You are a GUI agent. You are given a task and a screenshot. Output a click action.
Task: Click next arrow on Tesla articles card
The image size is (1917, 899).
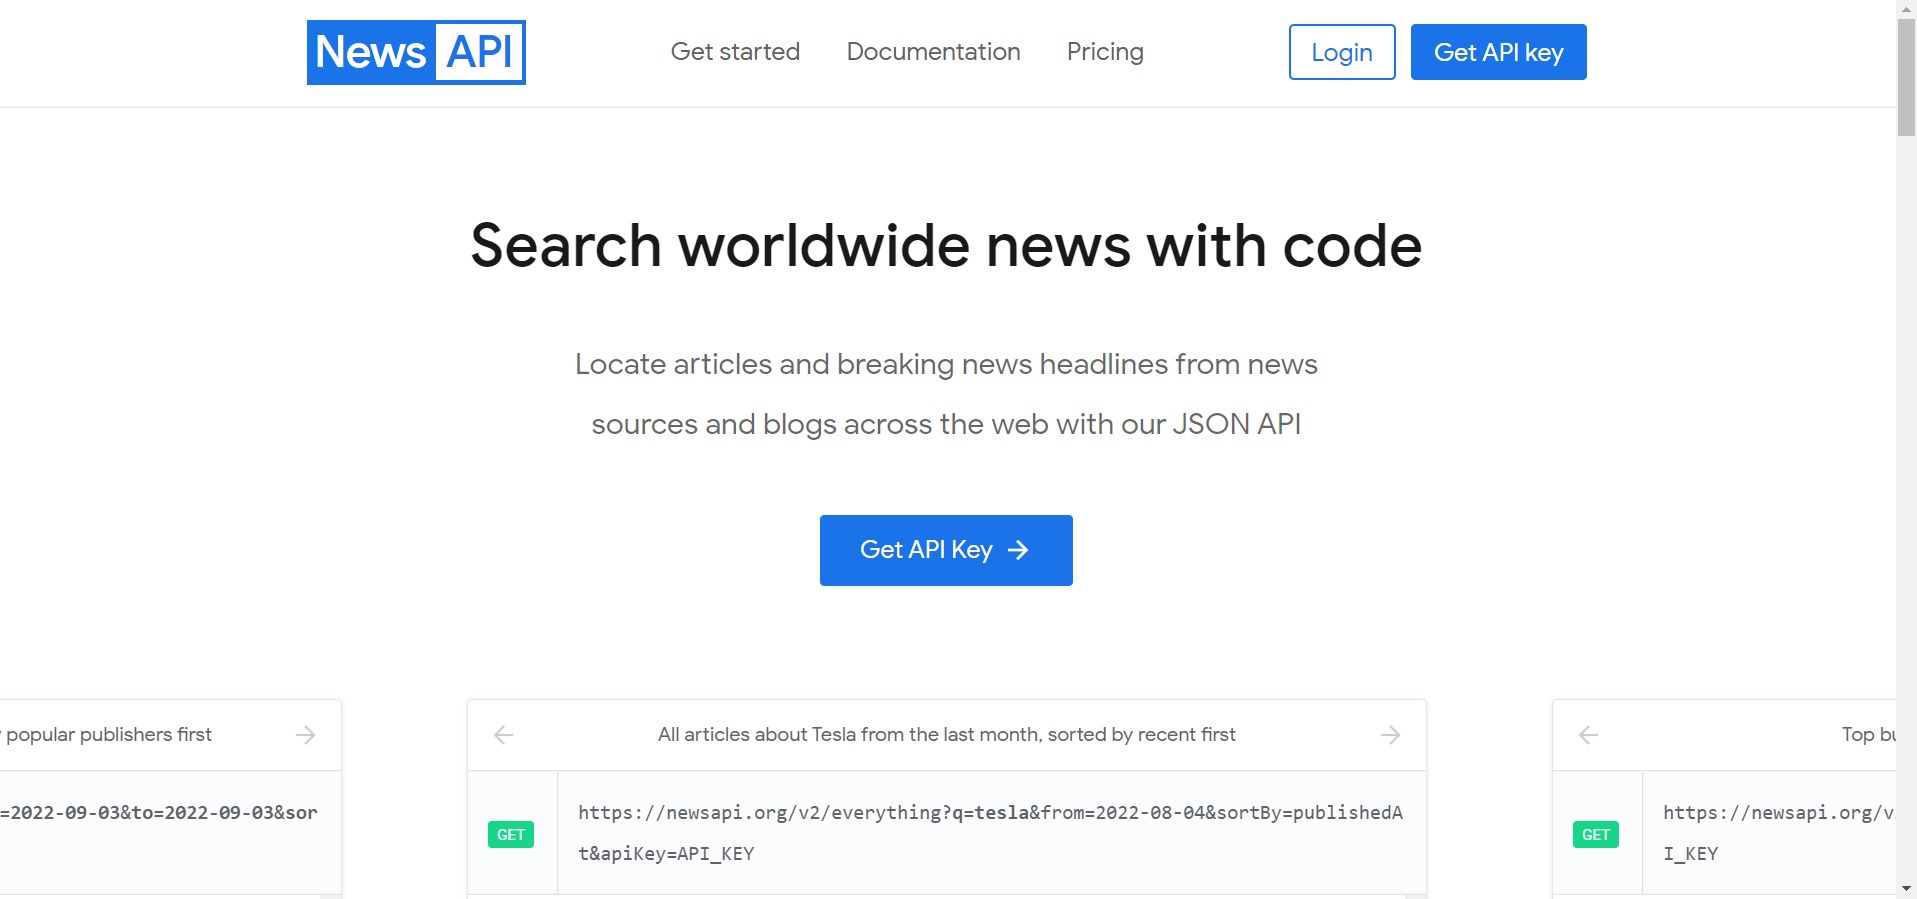(x=1390, y=735)
